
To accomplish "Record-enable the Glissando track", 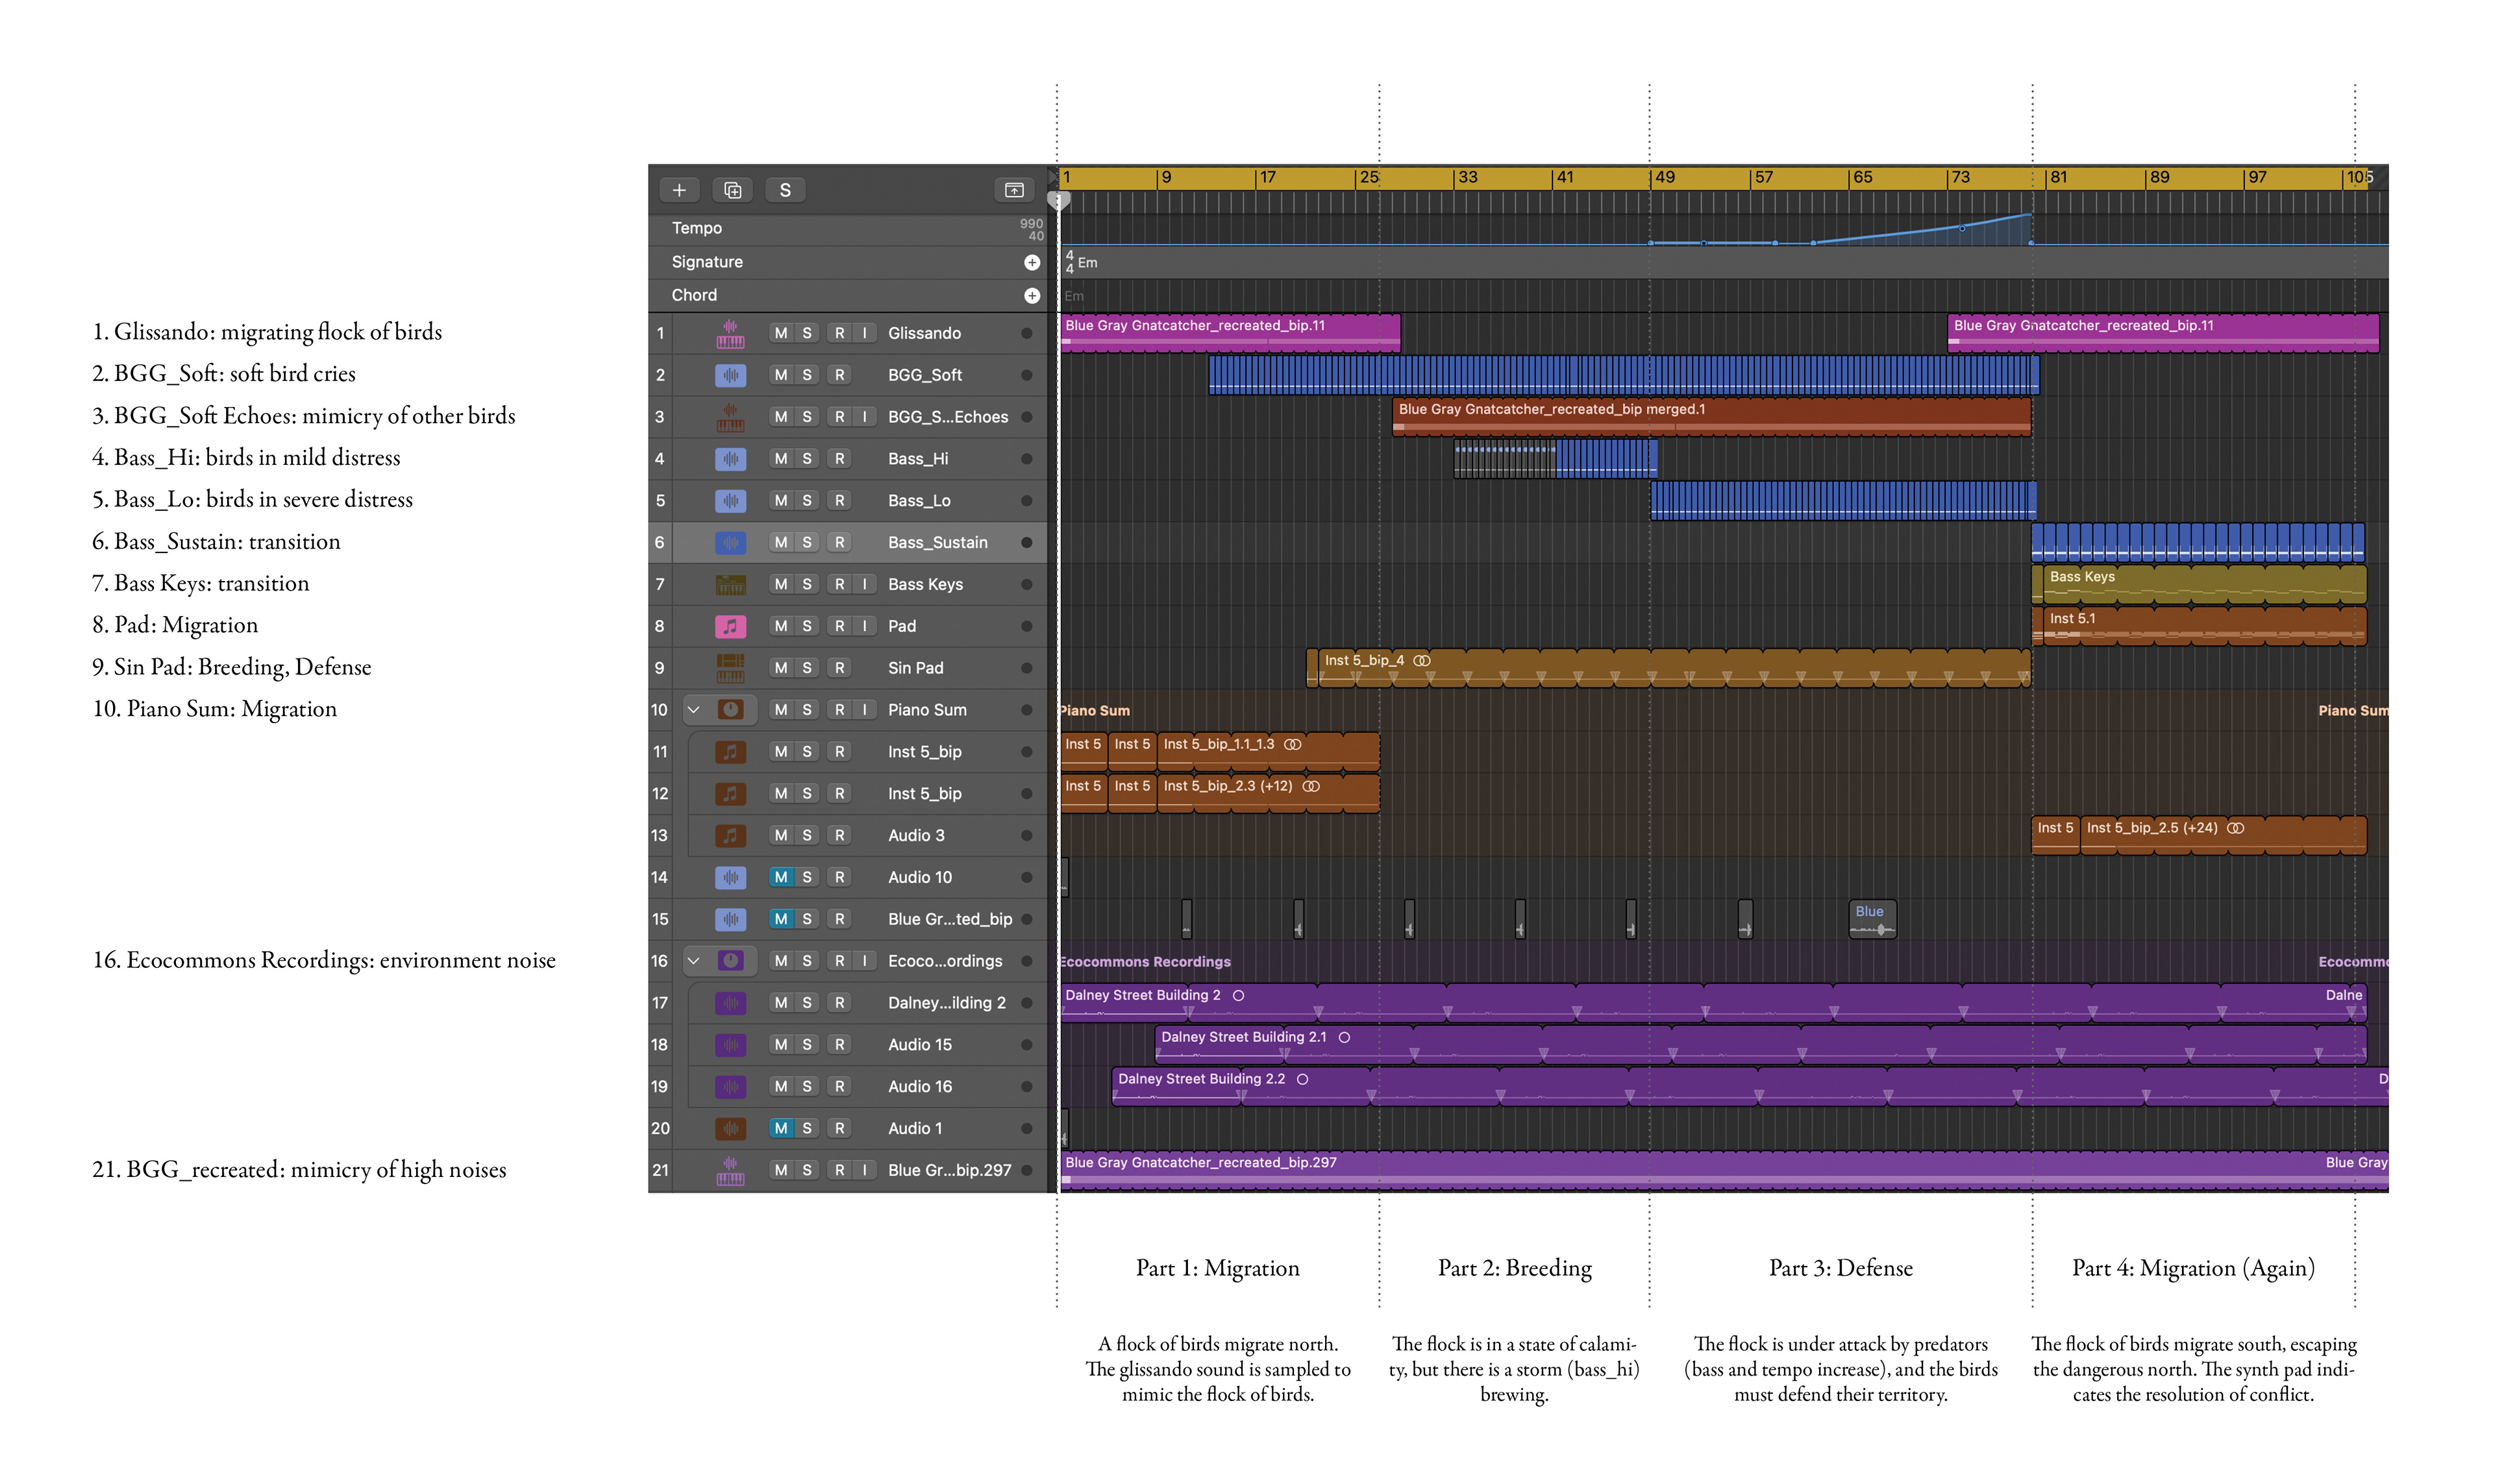I will coord(839,333).
